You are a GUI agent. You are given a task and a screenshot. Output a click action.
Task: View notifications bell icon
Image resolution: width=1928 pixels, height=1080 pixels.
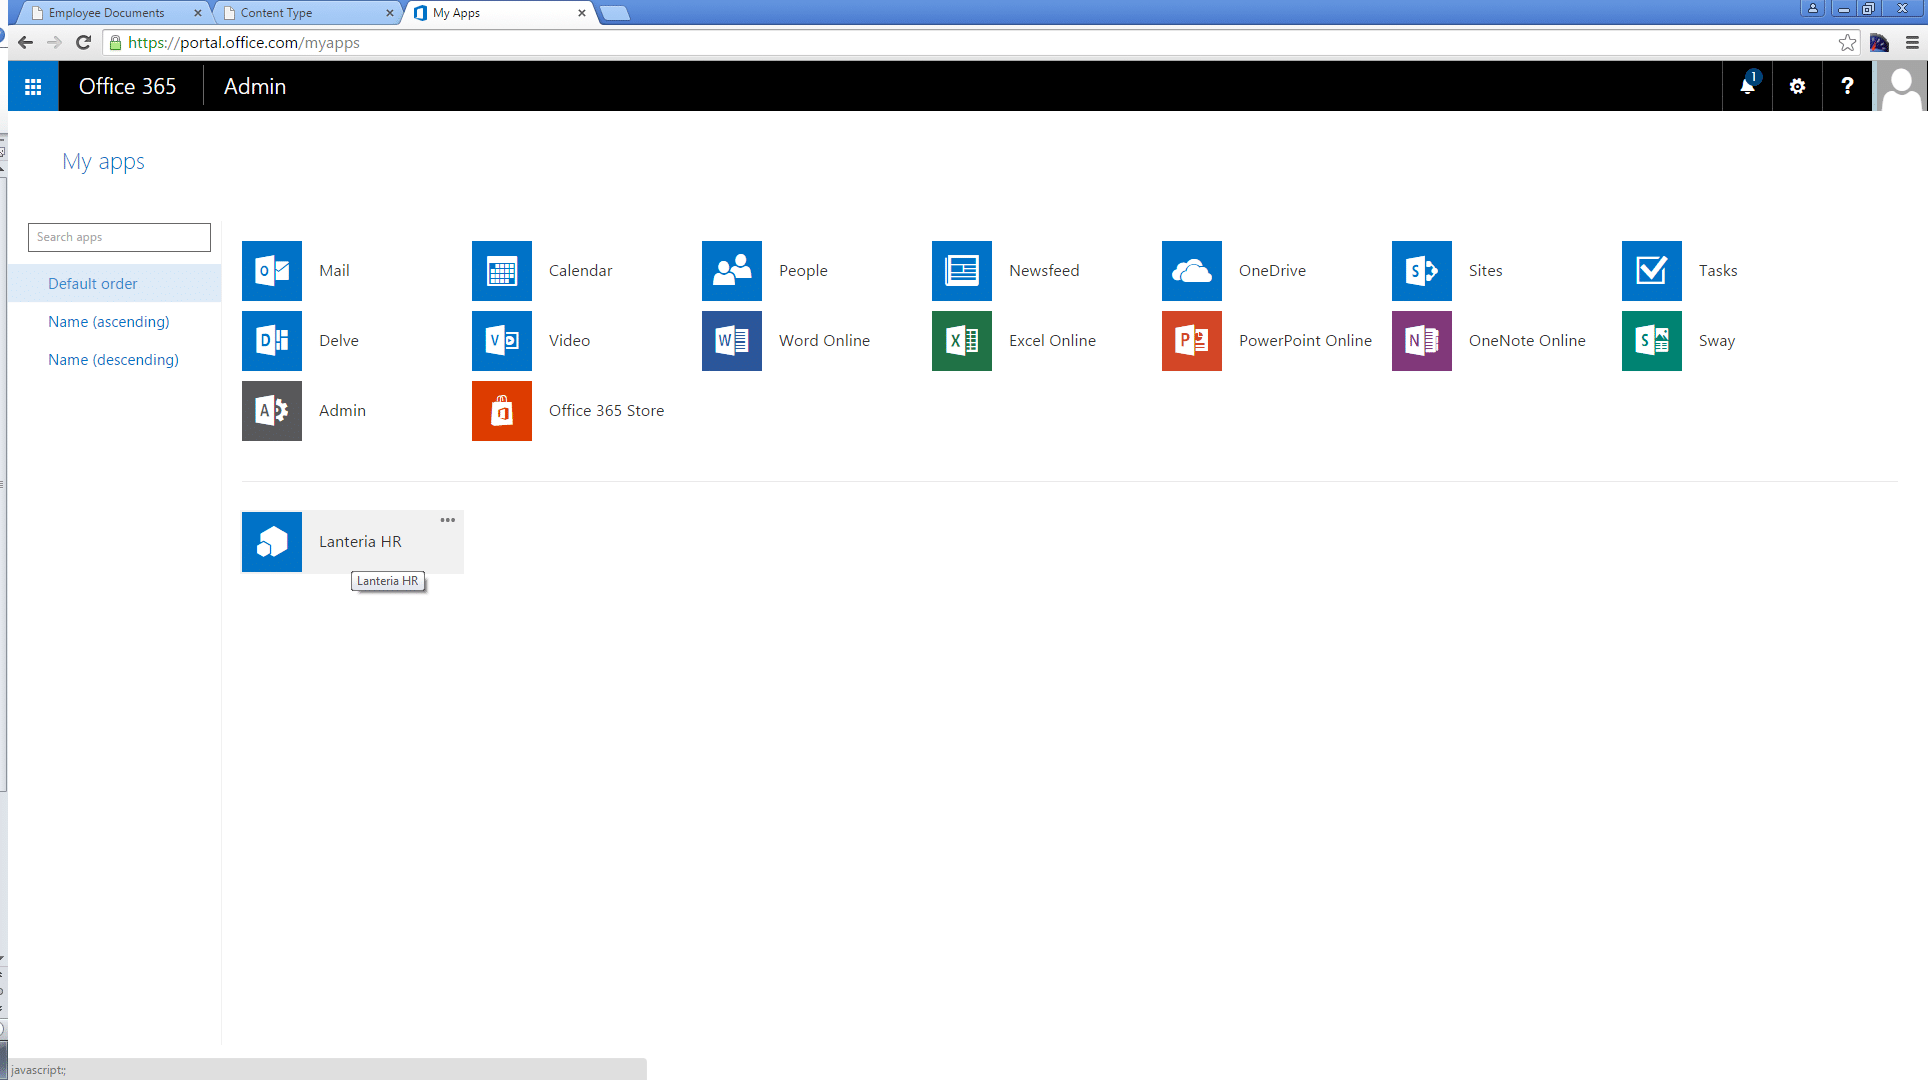coord(1747,86)
